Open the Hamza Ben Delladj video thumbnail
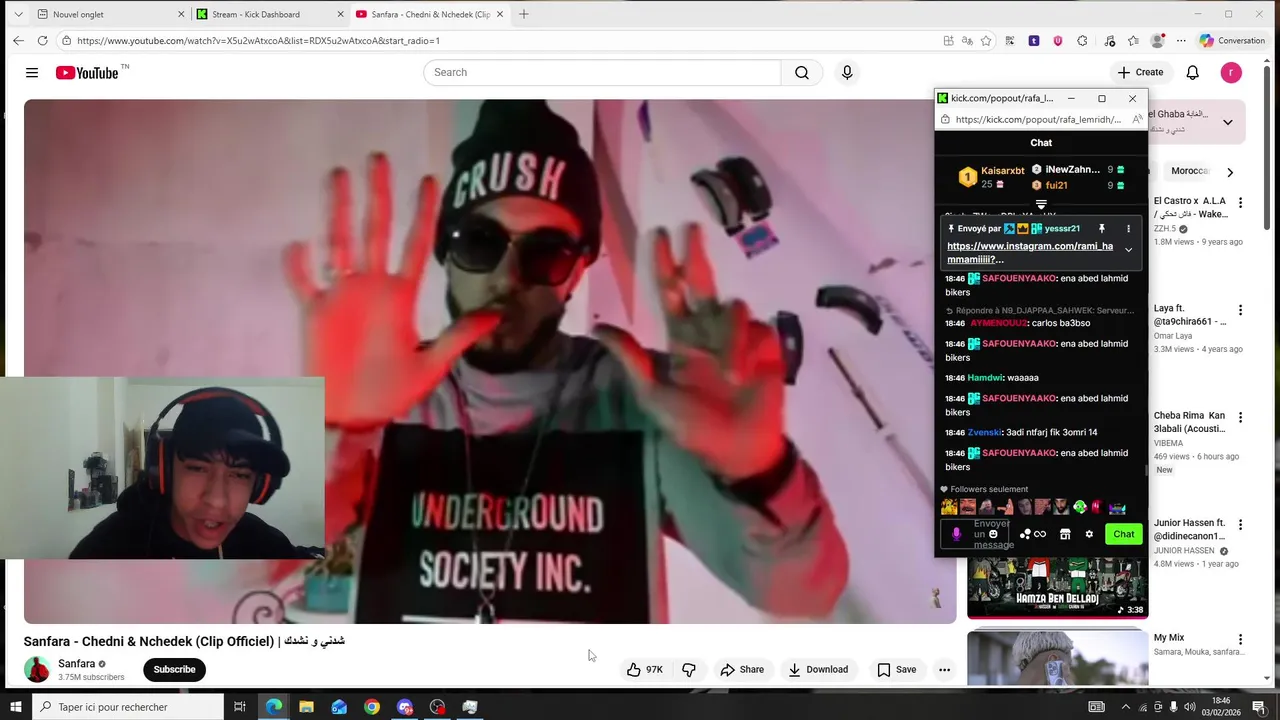 pyautogui.click(x=1057, y=588)
